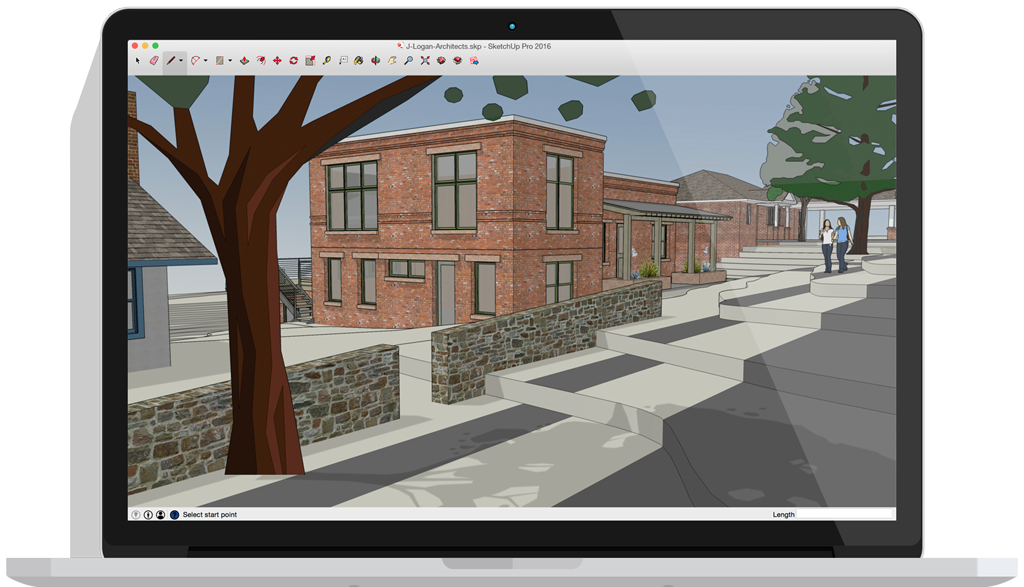Screen dimensions: 1024x587
Task: Activate the Push/Pull tool
Action: pos(244,61)
